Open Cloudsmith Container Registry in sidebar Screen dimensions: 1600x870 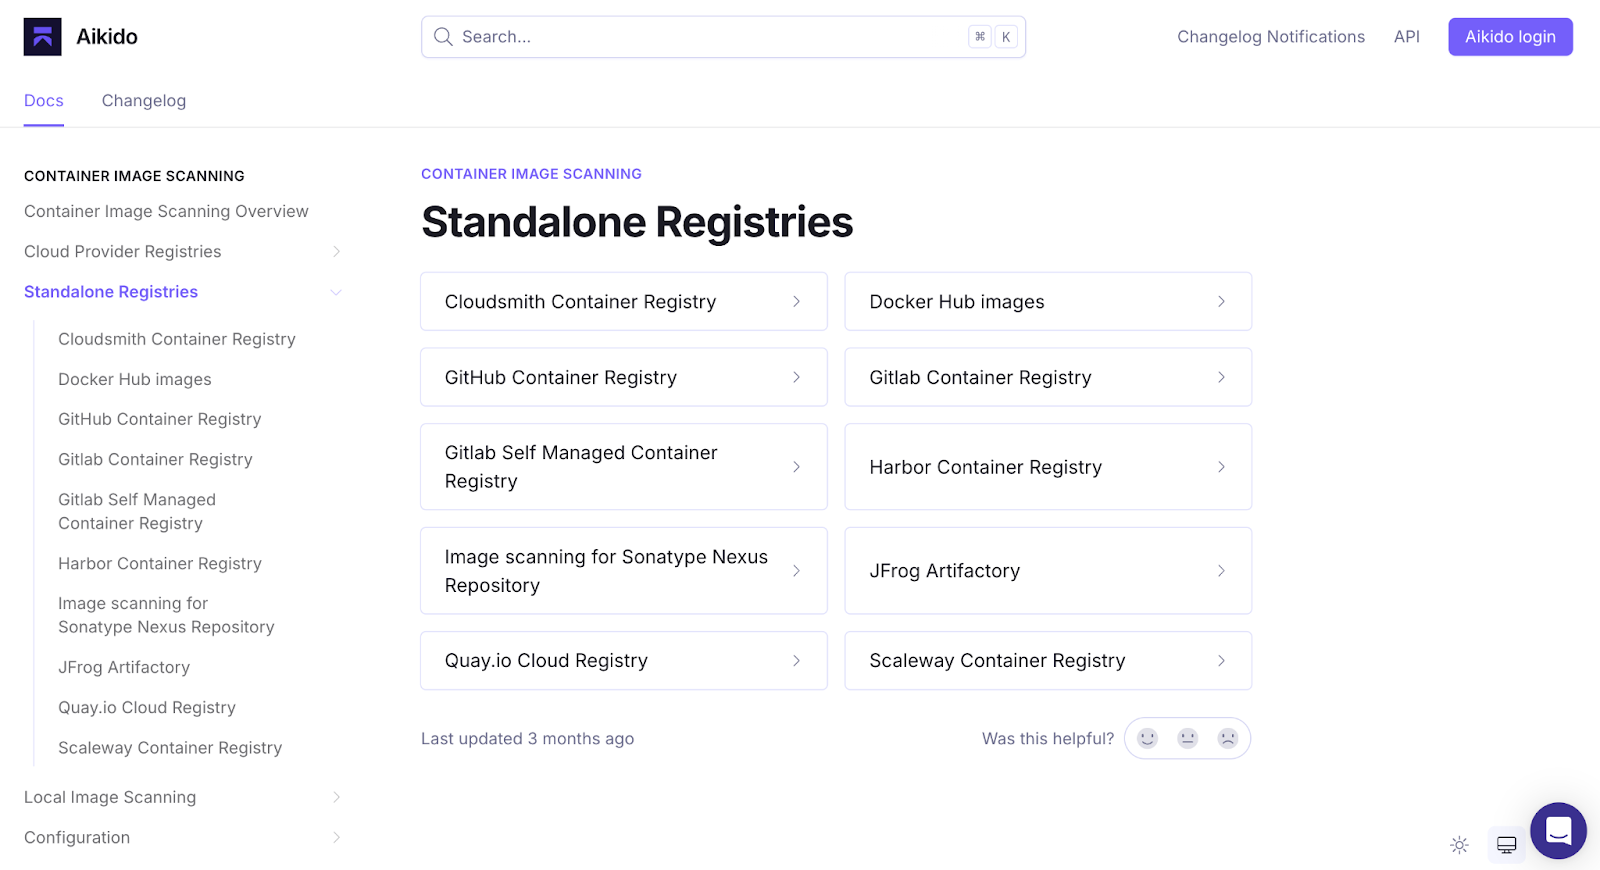177,339
